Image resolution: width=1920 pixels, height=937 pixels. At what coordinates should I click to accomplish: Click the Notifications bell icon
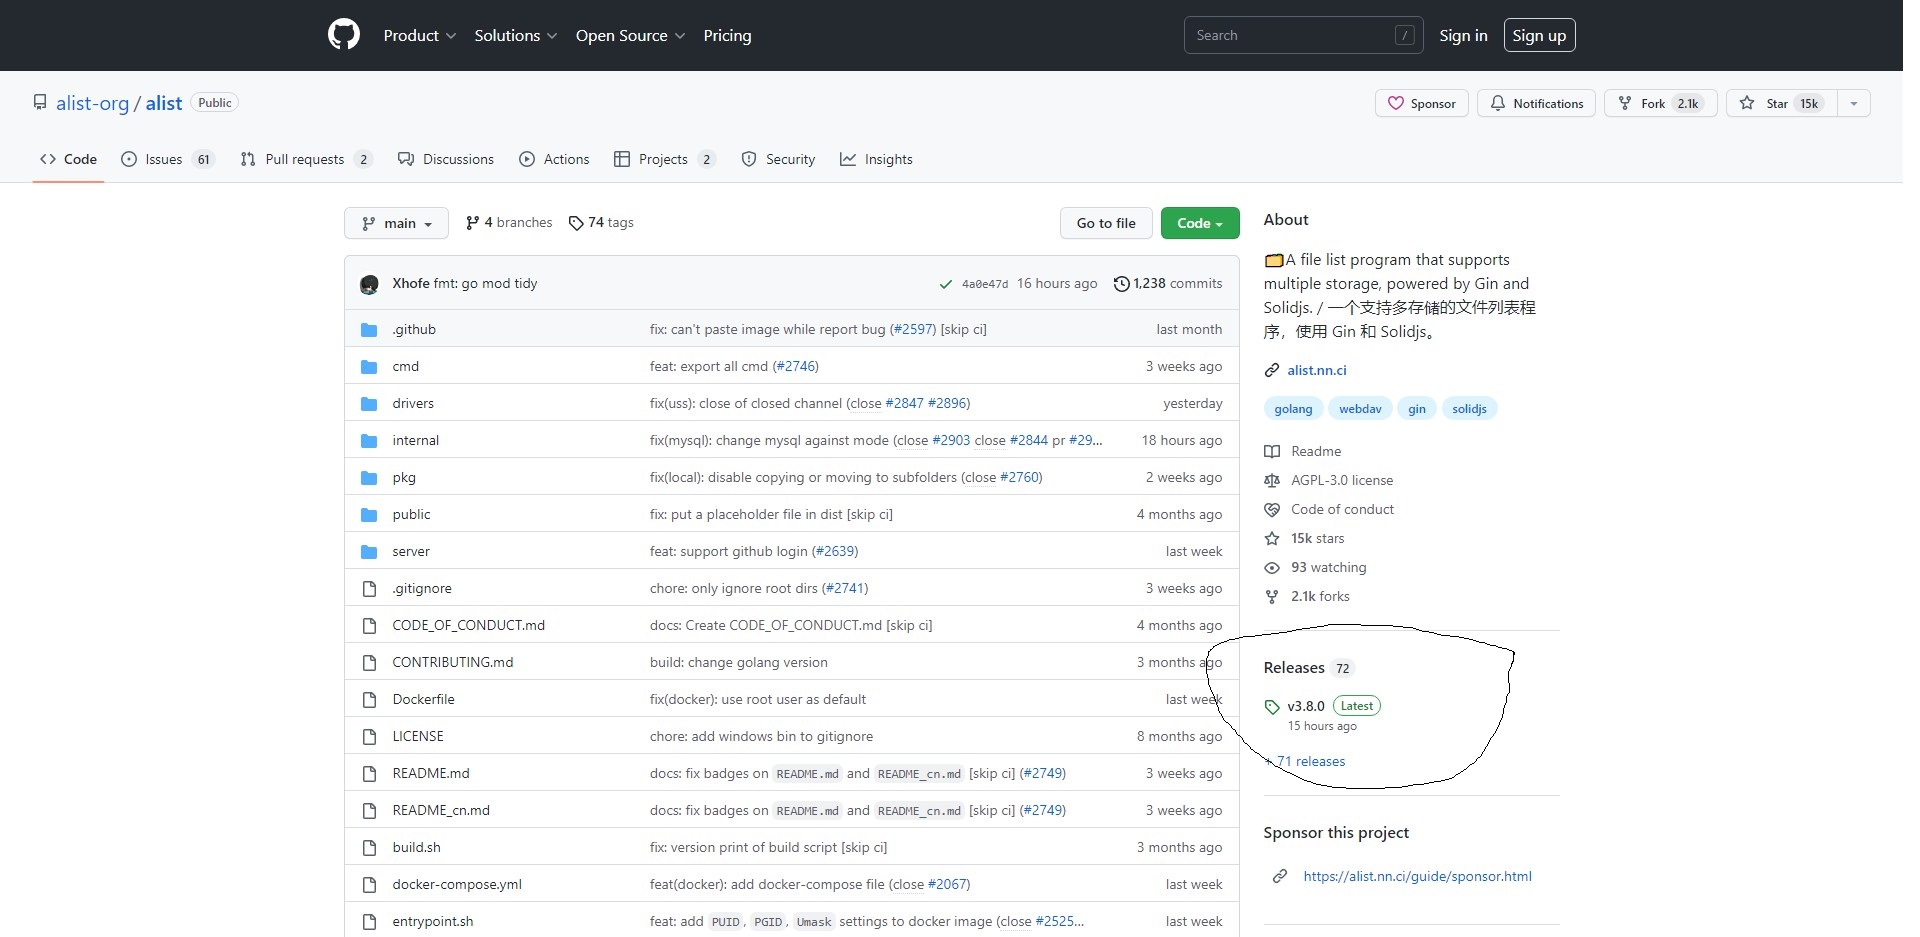click(x=1497, y=103)
